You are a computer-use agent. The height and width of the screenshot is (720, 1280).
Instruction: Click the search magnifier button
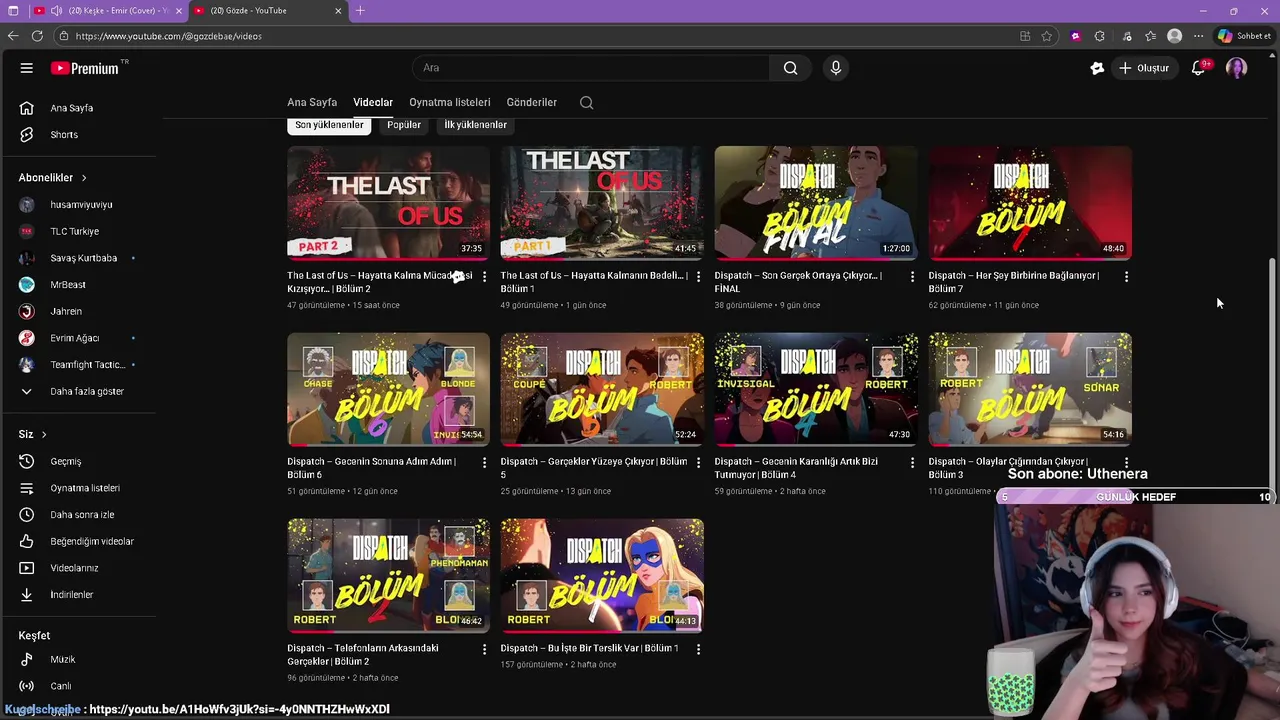(x=790, y=68)
